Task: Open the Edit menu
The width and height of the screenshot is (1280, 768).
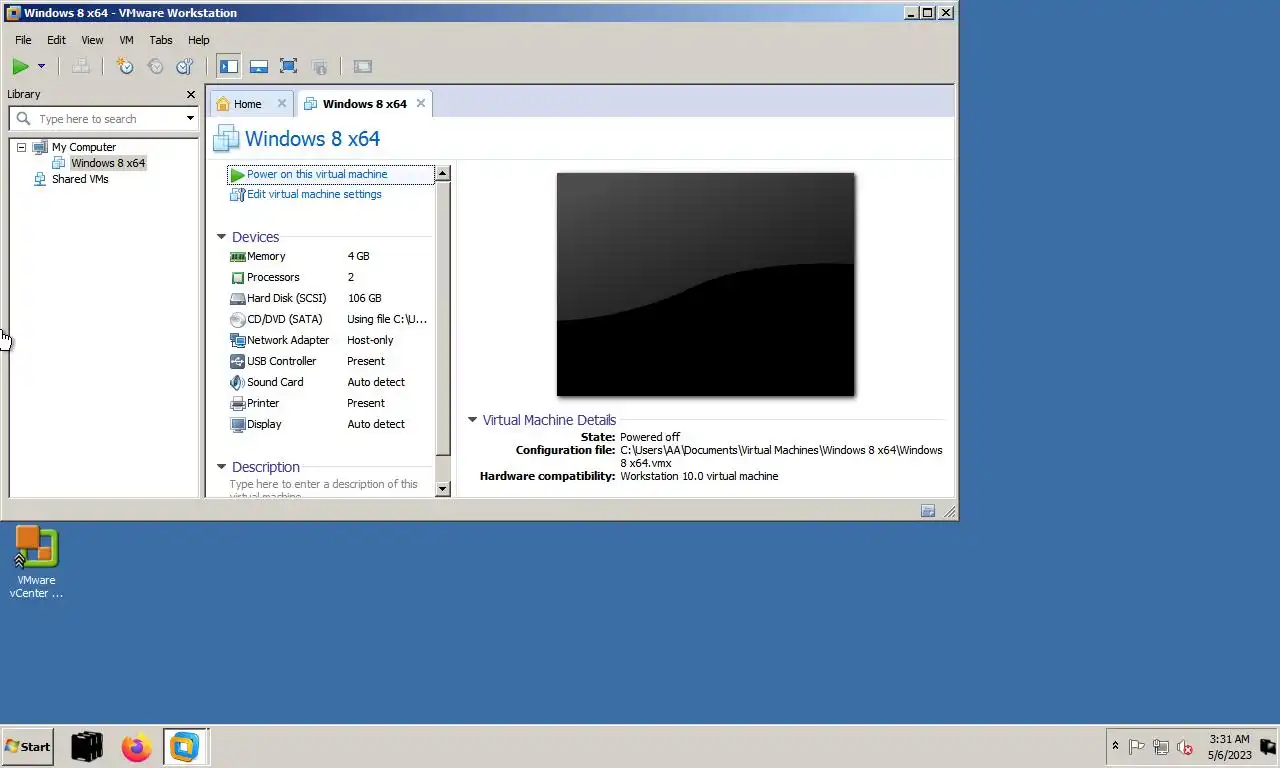Action: (x=56, y=40)
